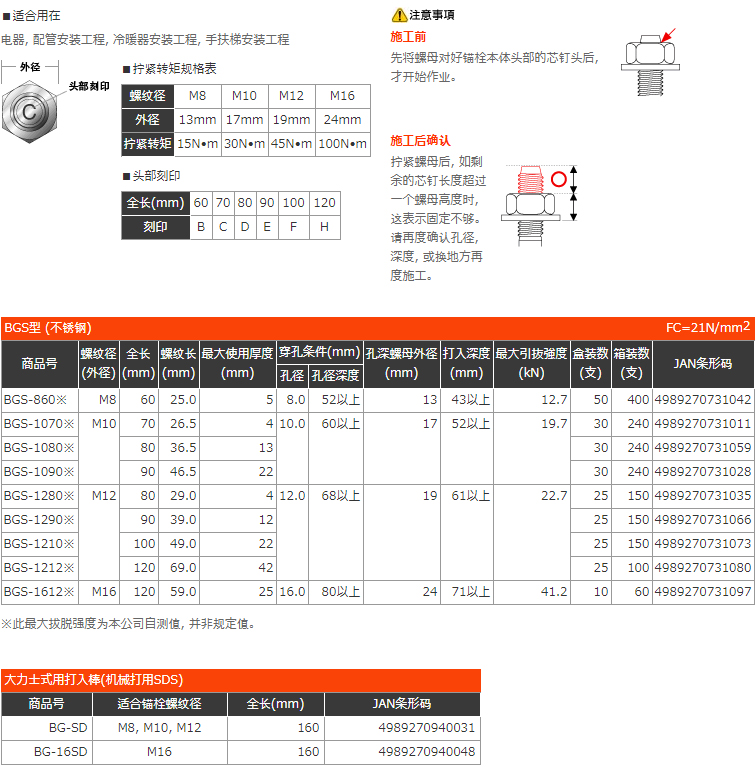Click the 最大引拔强度 (kN) column header
The image size is (756, 778).
point(531,364)
